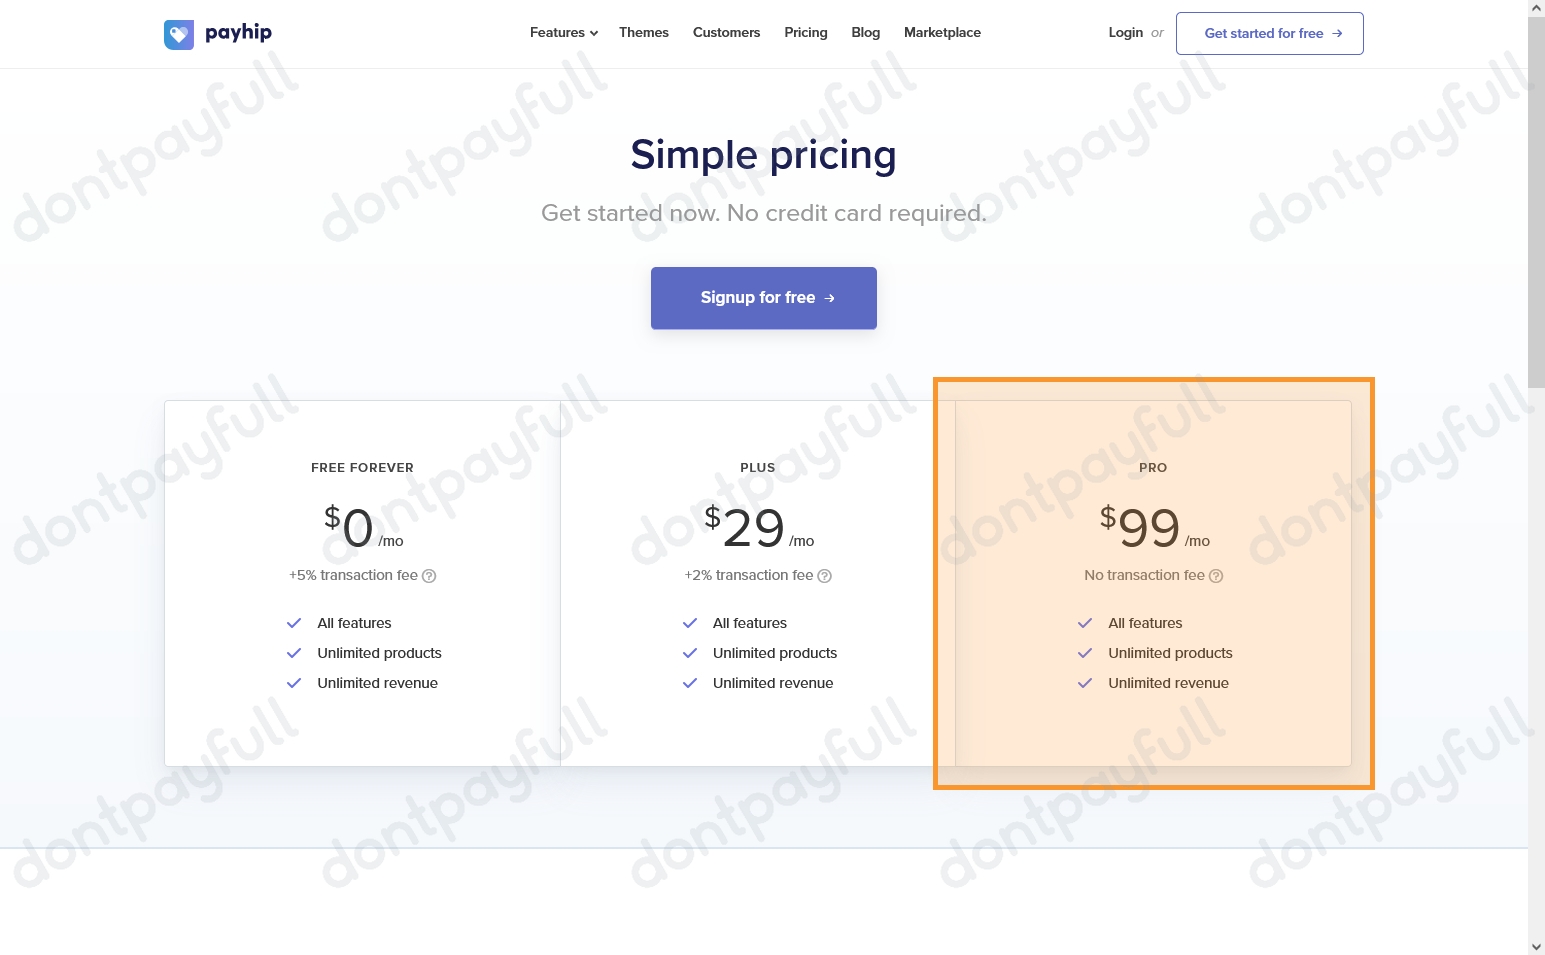Click the Login link
1545x955 pixels.
[1125, 32]
